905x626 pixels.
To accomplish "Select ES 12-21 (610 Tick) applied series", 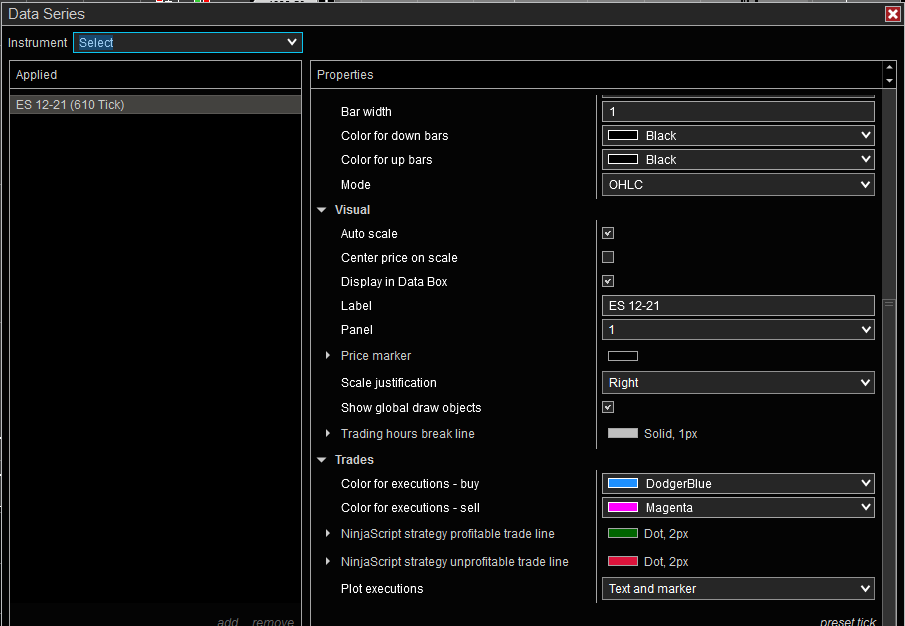I will (155, 104).
